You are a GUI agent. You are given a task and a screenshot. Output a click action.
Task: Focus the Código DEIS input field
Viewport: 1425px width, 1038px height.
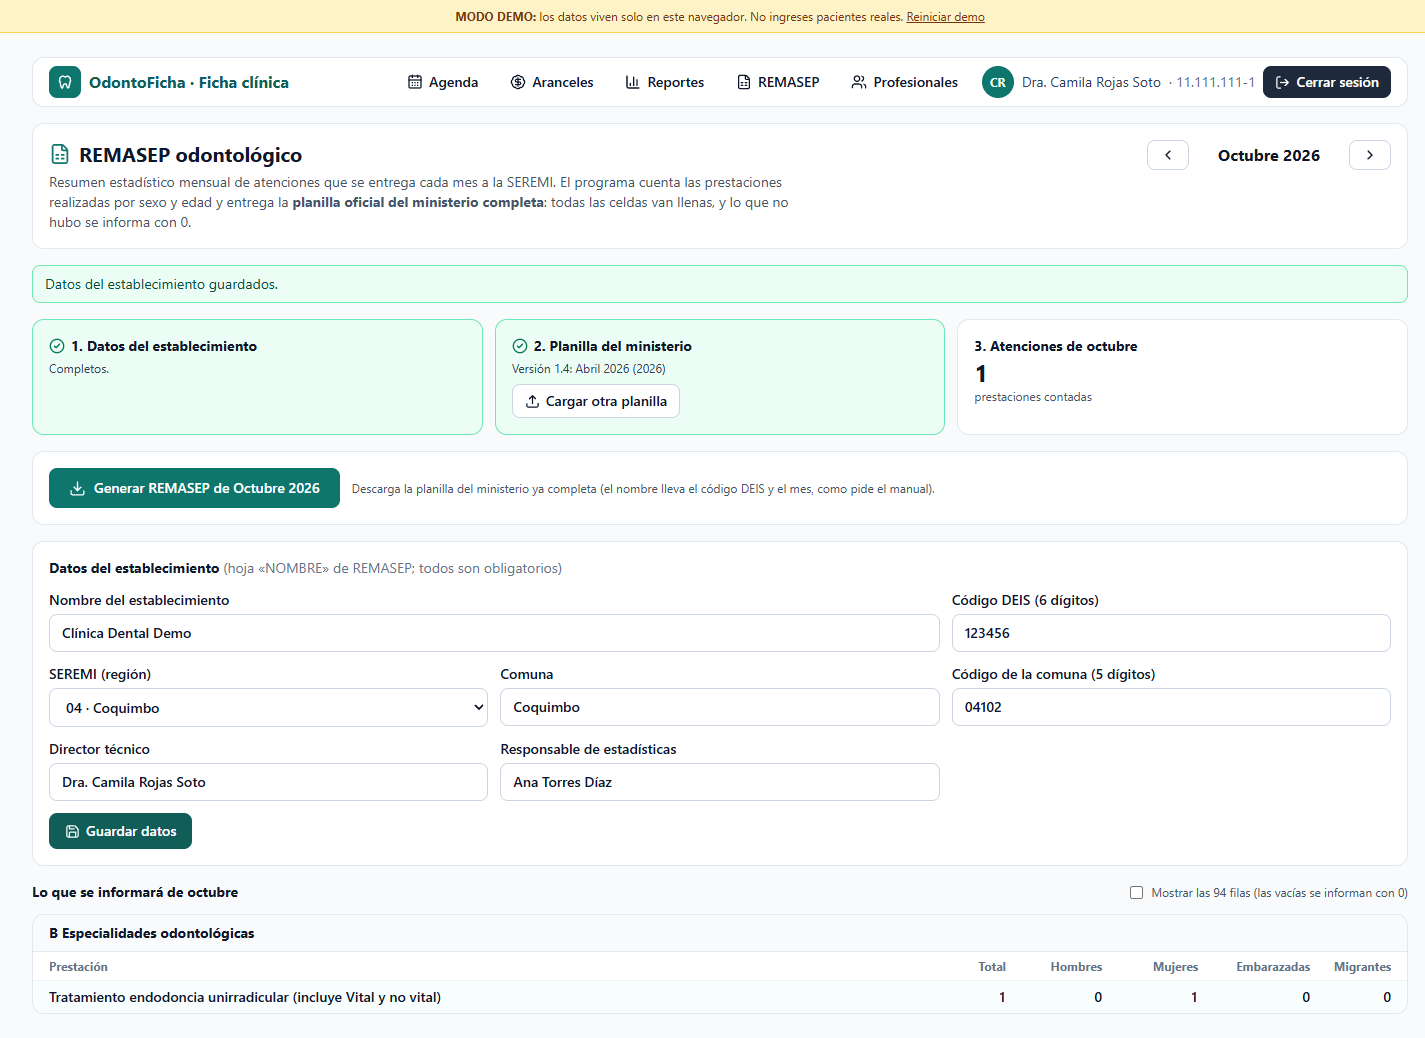coord(1171,633)
